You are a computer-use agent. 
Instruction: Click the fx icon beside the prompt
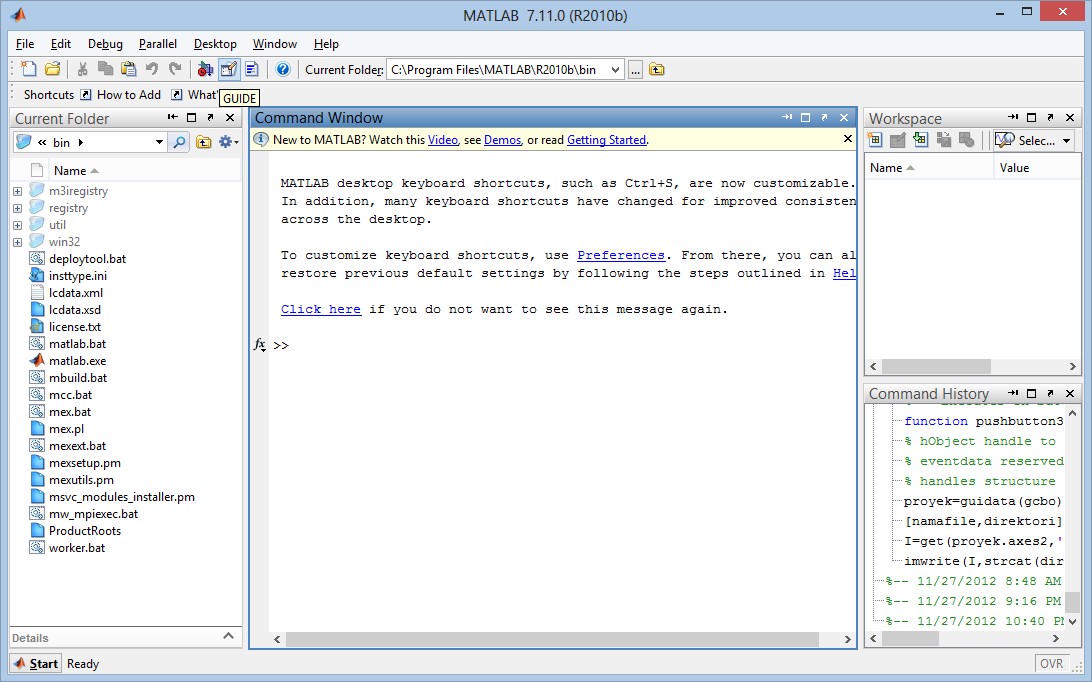(x=260, y=344)
